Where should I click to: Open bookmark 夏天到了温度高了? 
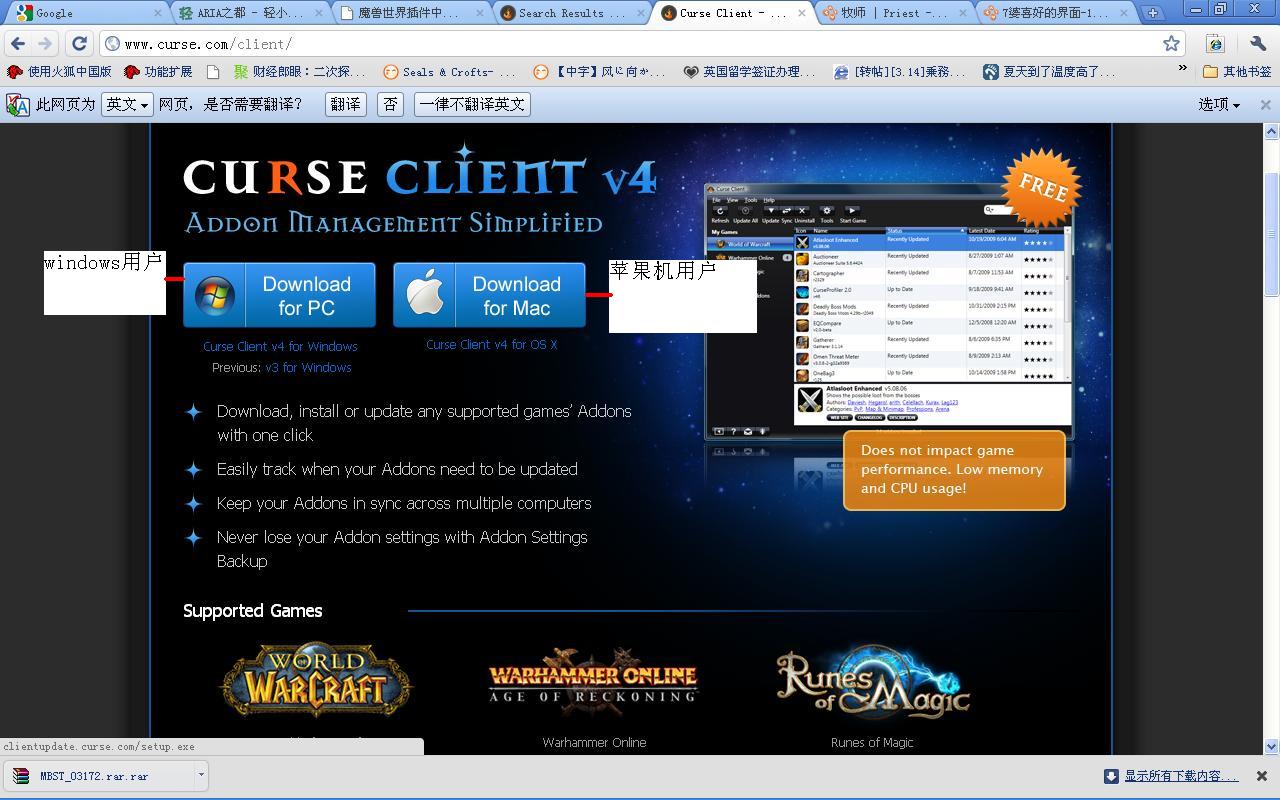click(x=1050, y=72)
